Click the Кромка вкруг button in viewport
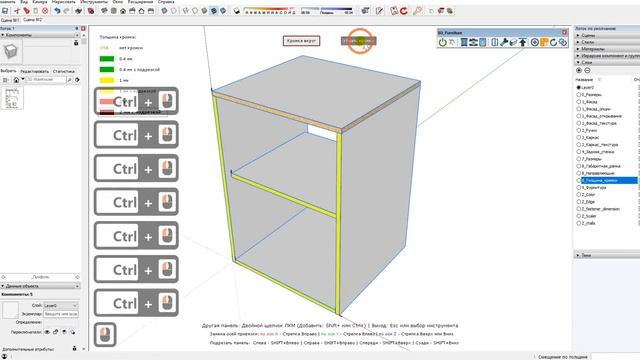Viewport: 640px width, 360px height. (301, 41)
